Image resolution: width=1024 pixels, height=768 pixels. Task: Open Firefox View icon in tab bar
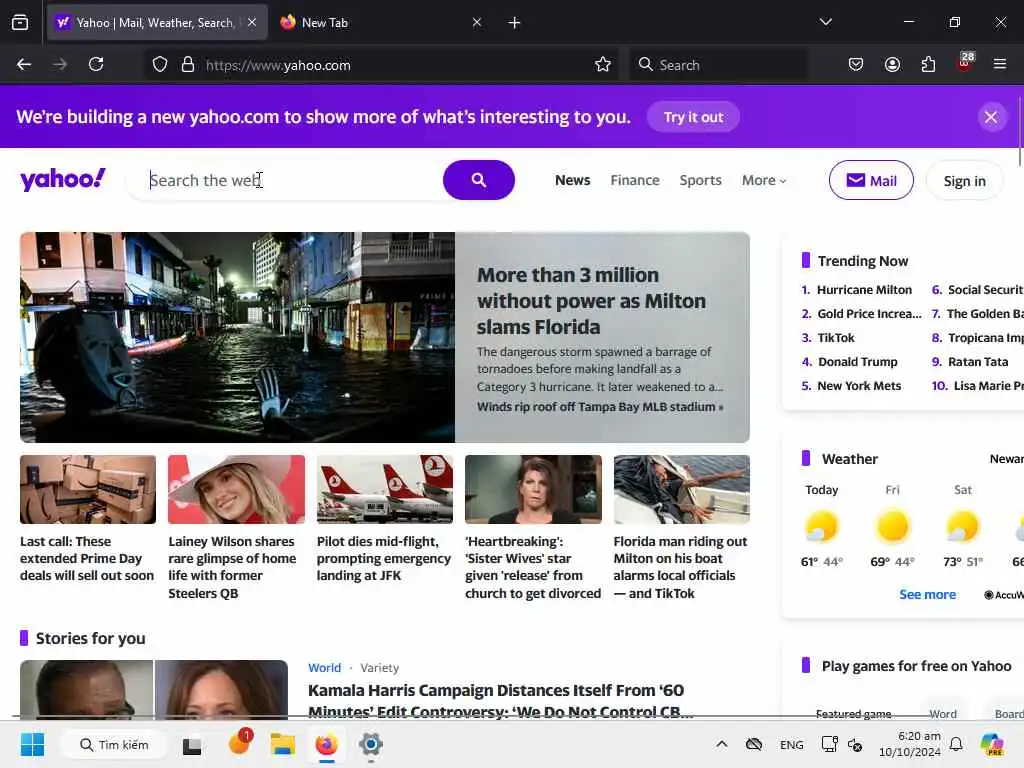pos(20,23)
